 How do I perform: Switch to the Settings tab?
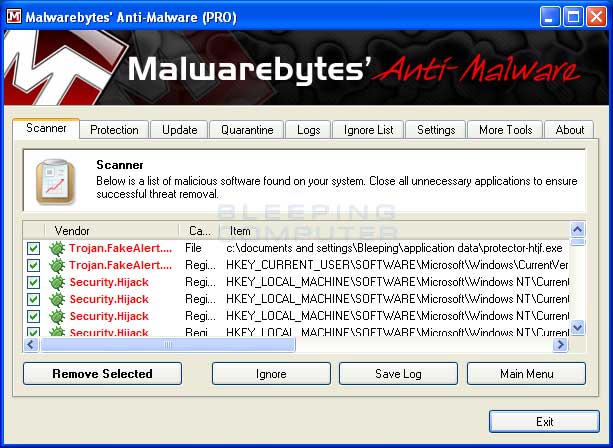coord(436,130)
